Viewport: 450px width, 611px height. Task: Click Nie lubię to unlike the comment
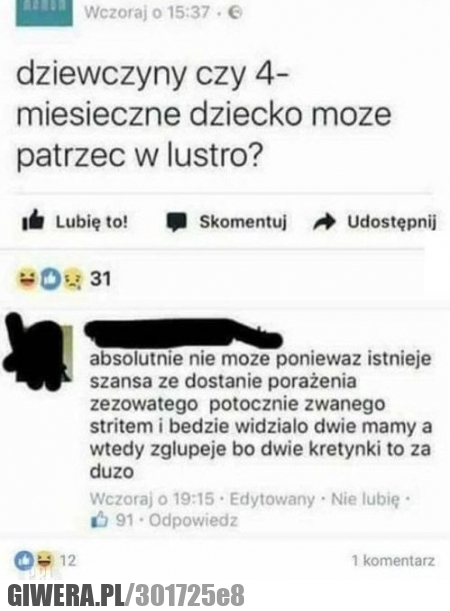[365, 499]
